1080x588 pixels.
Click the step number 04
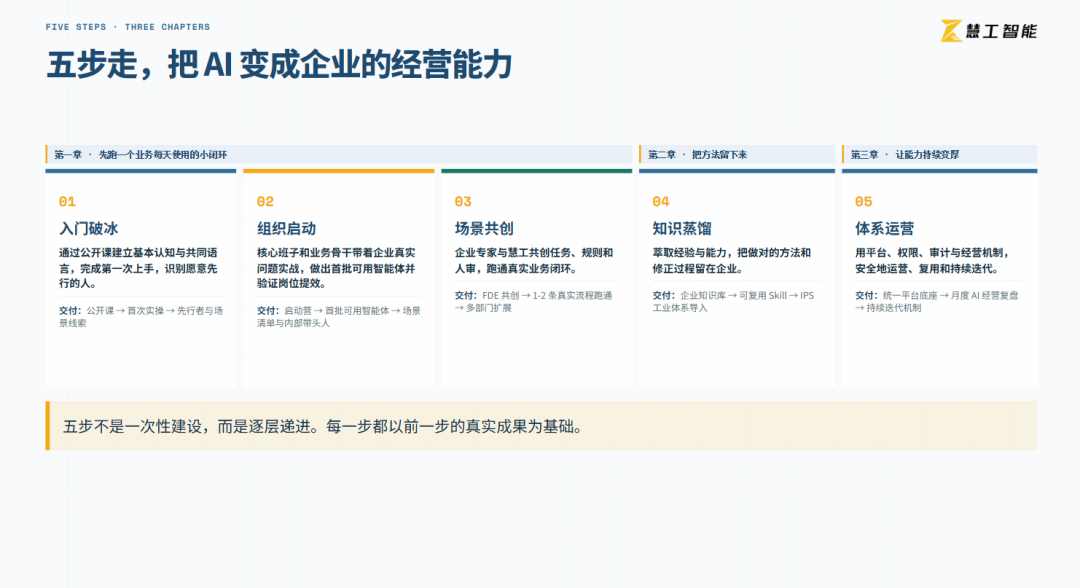click(x=661, y=201)
